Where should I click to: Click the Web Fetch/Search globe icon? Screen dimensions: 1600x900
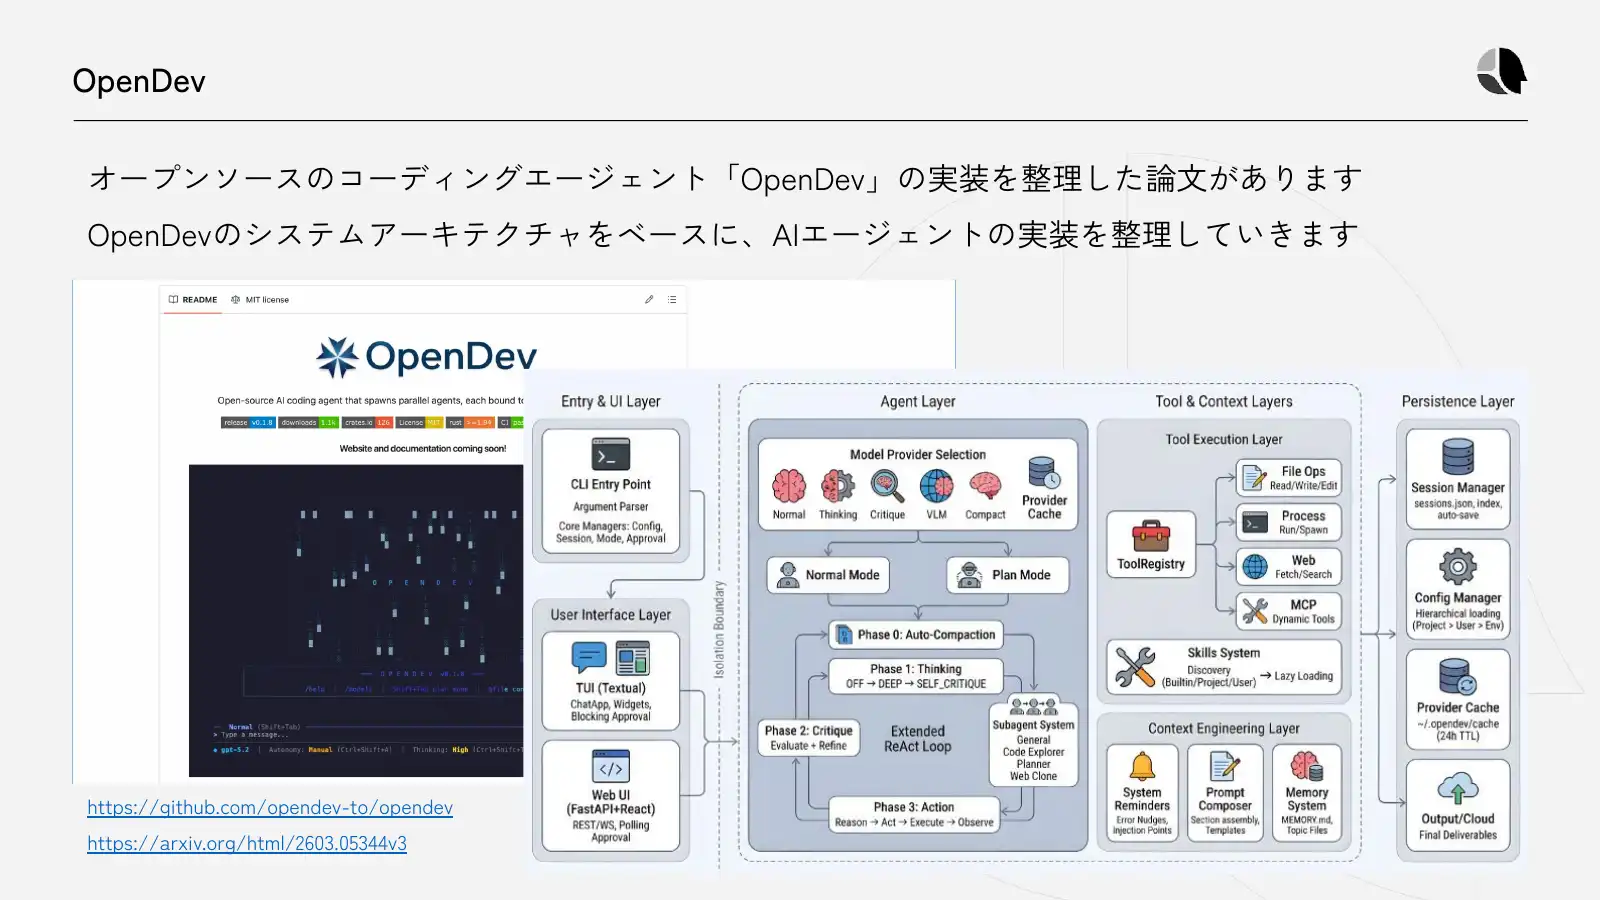[x=1254, y=567]
